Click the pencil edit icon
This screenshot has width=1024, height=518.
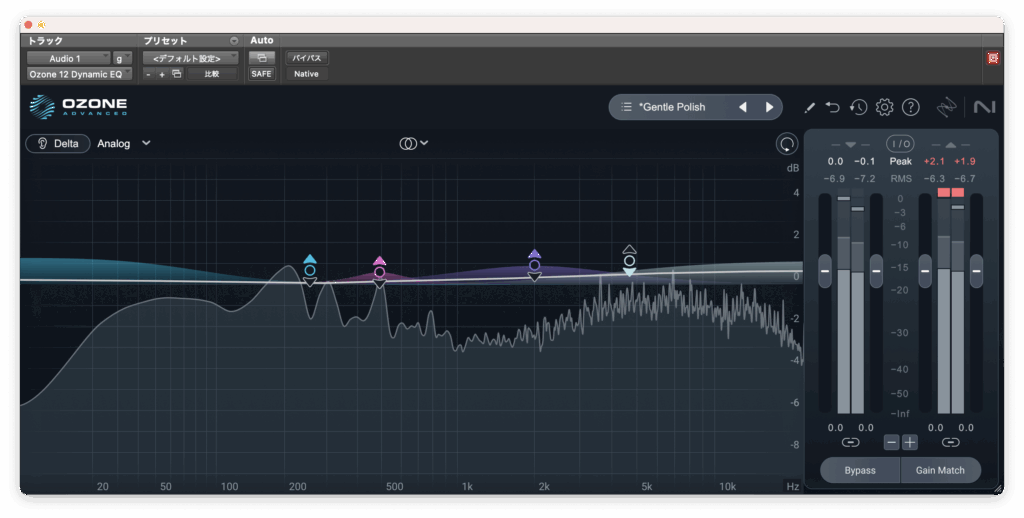tap(810, 107)
